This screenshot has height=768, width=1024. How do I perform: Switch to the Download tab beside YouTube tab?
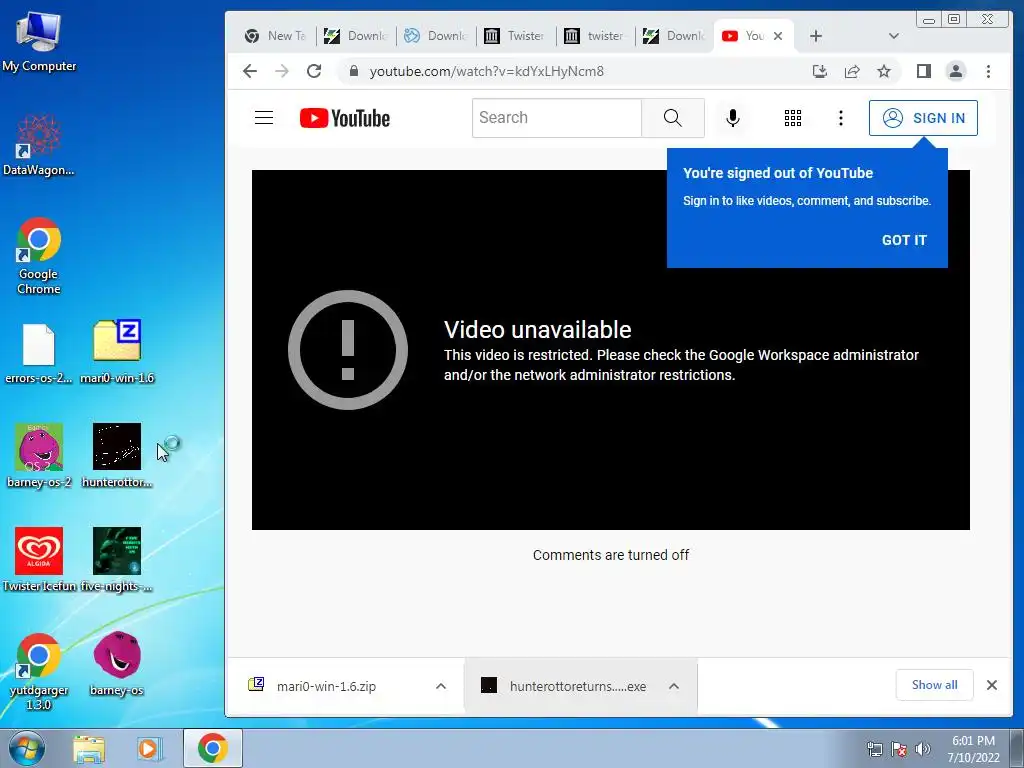[x=675, y=36]
